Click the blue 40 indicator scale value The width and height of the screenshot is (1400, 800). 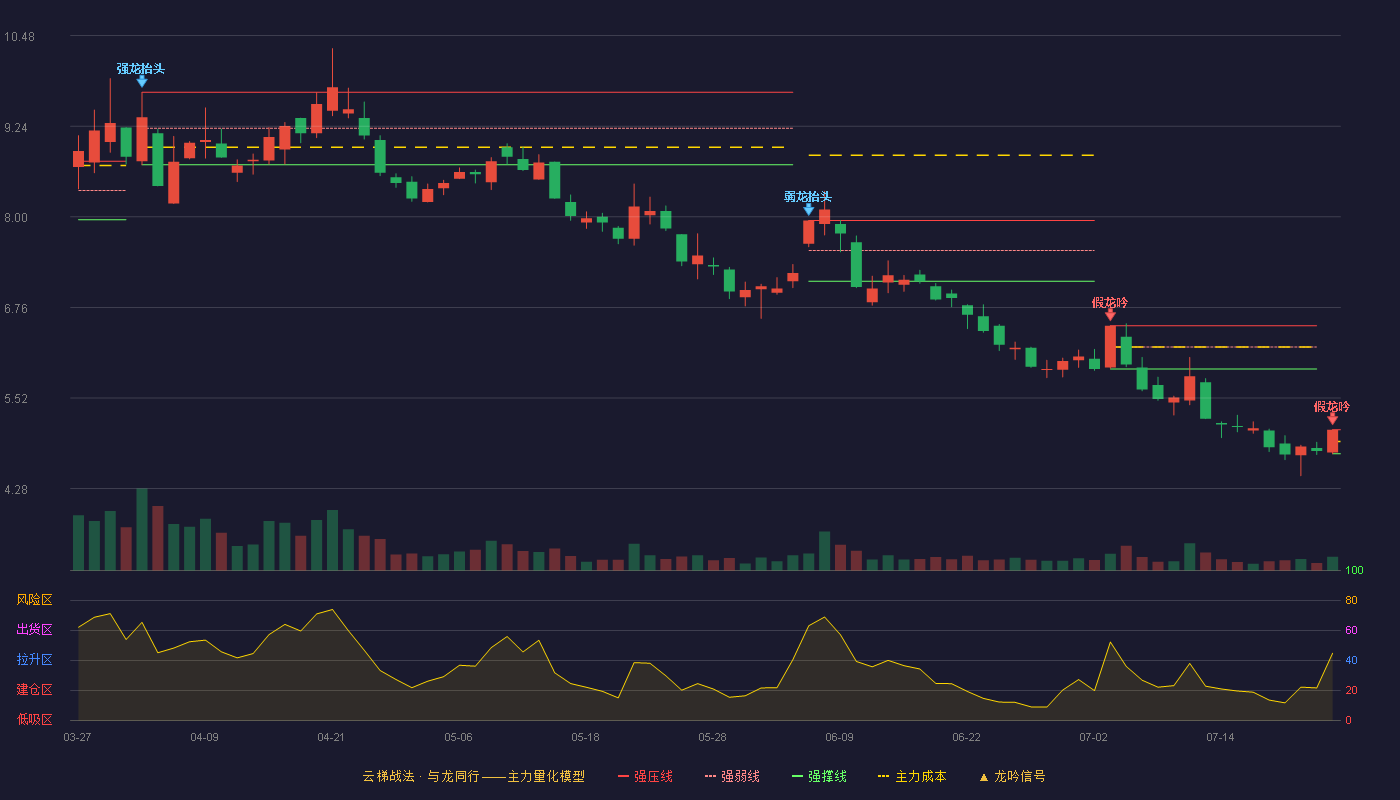pyautogui.click(x=1351, y=660)
